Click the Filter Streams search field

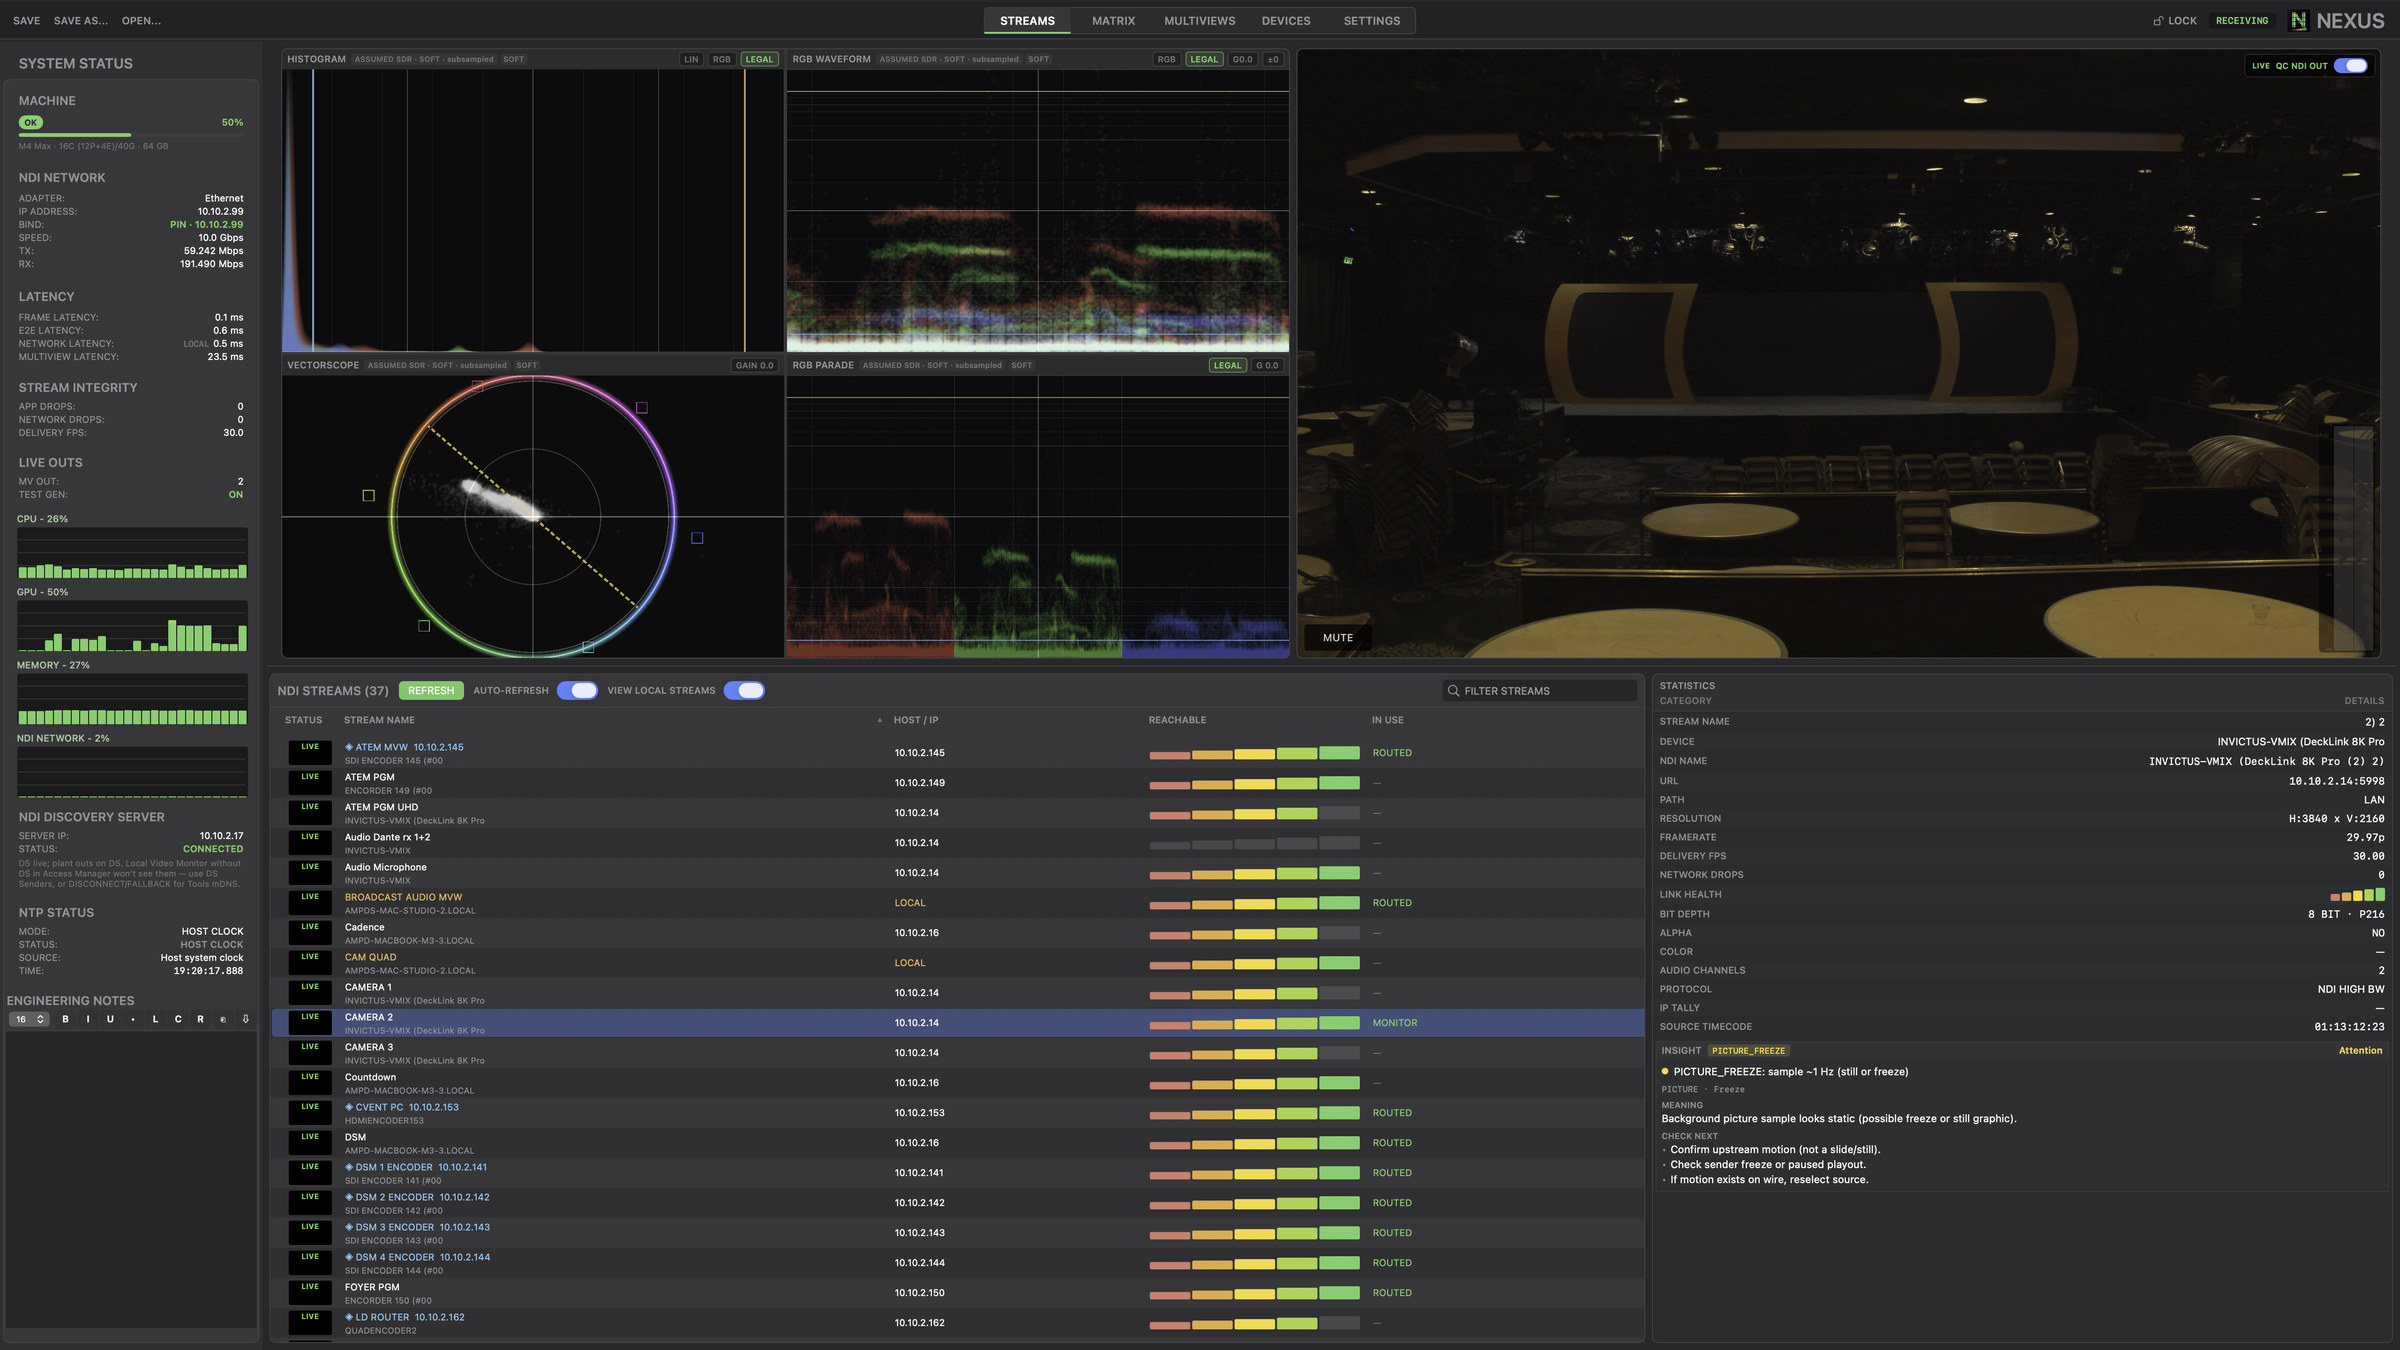click(1539, 691)
